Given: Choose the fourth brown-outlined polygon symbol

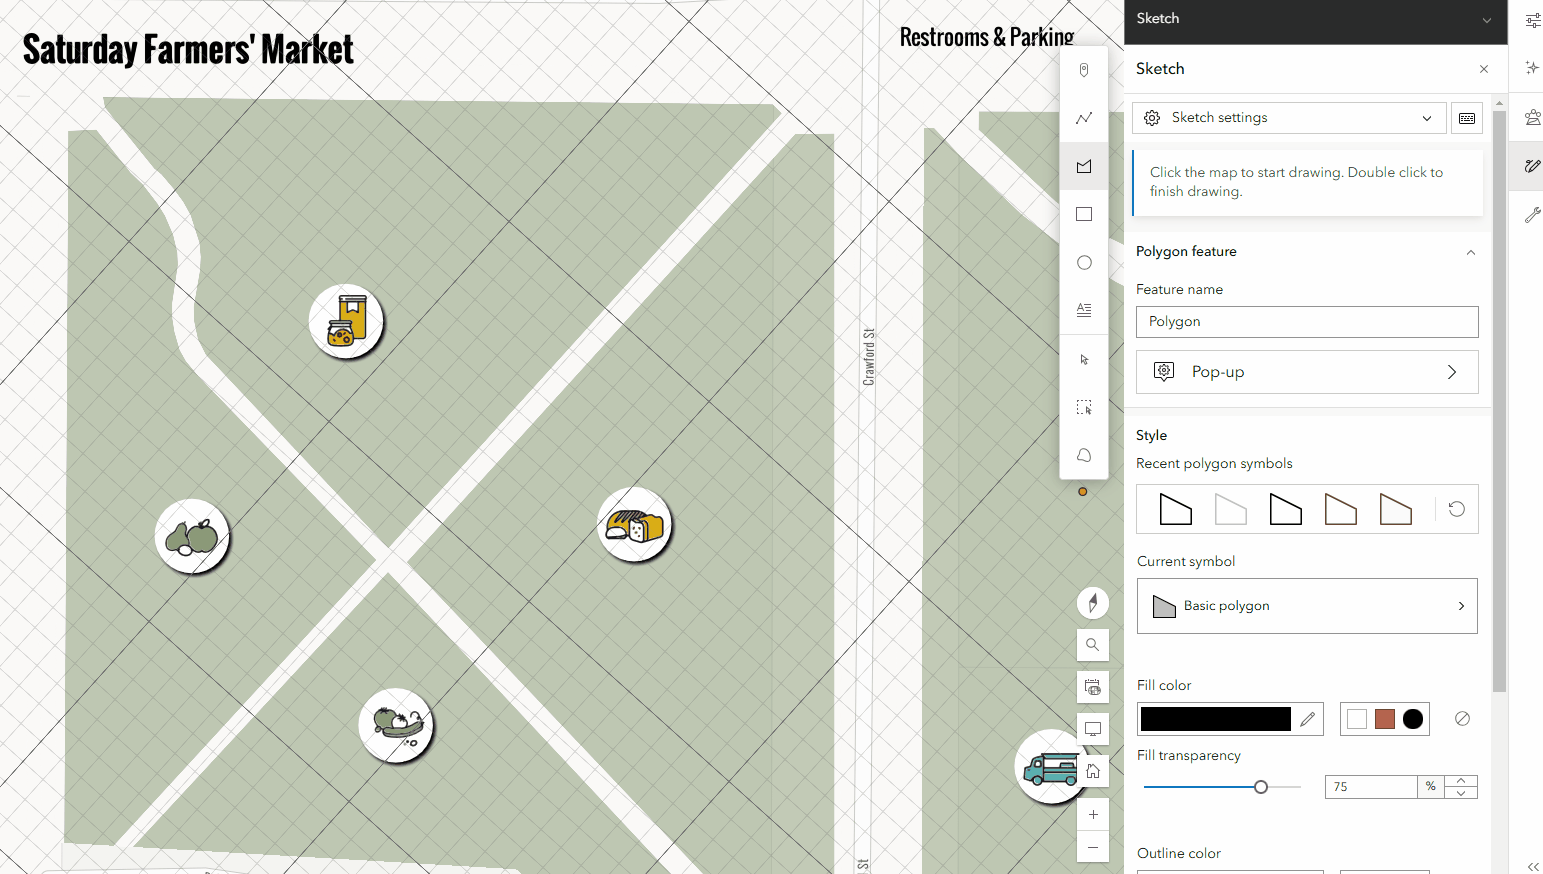Looking at the screenshot, I should [x=1341, y=509].
